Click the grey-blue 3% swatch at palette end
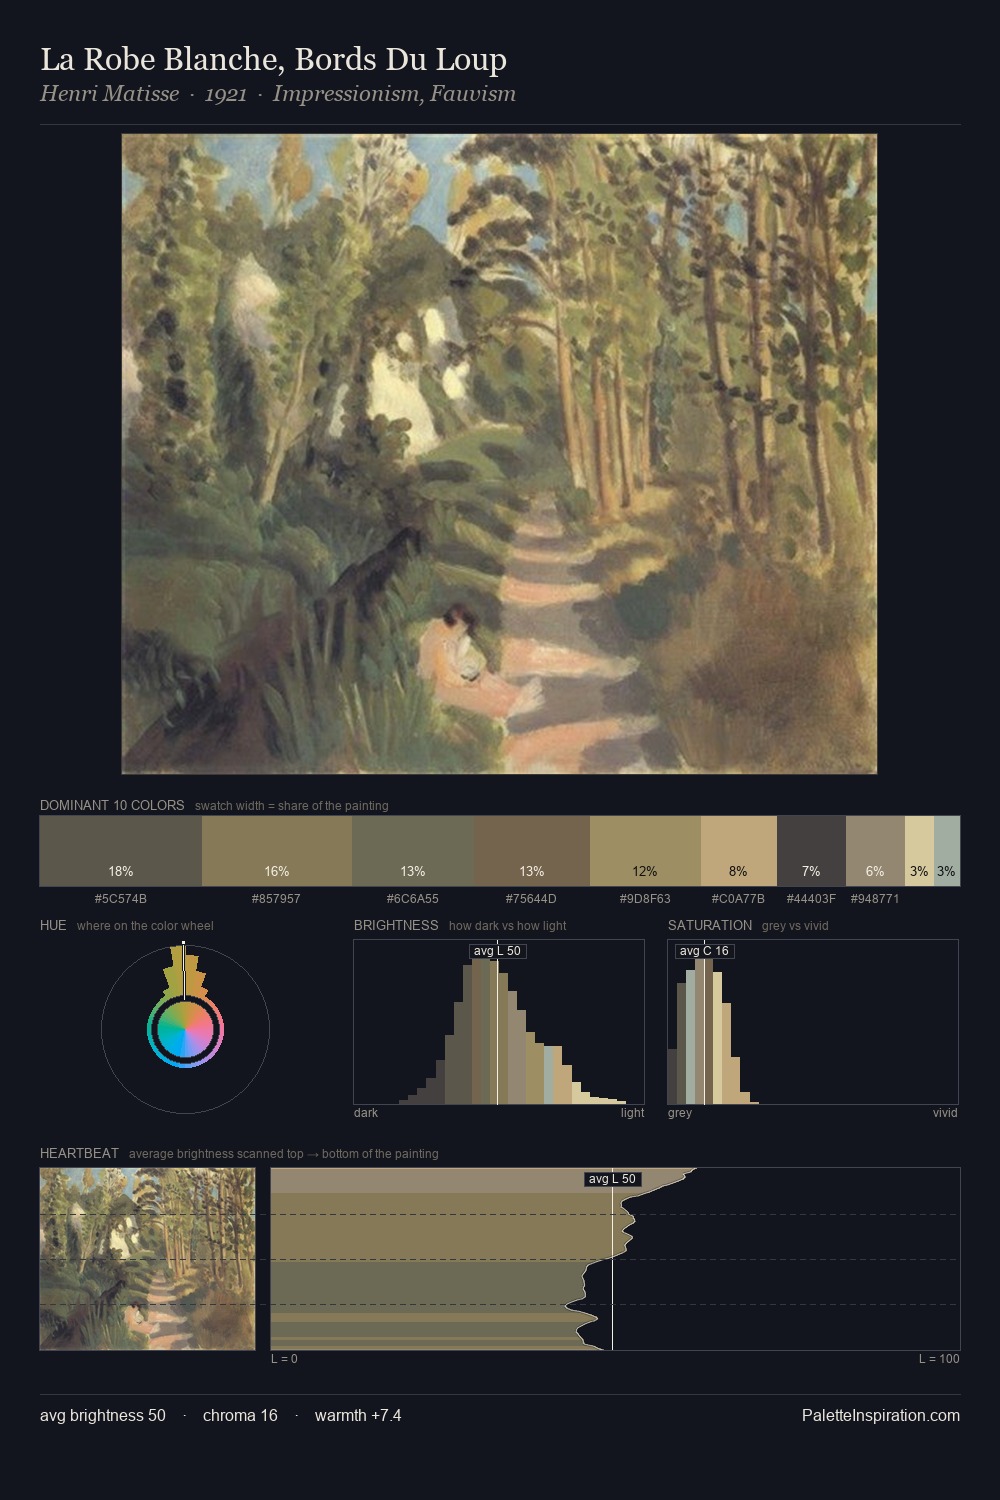This screenshot has width=1000, height=1500. [x=947, y=851]
